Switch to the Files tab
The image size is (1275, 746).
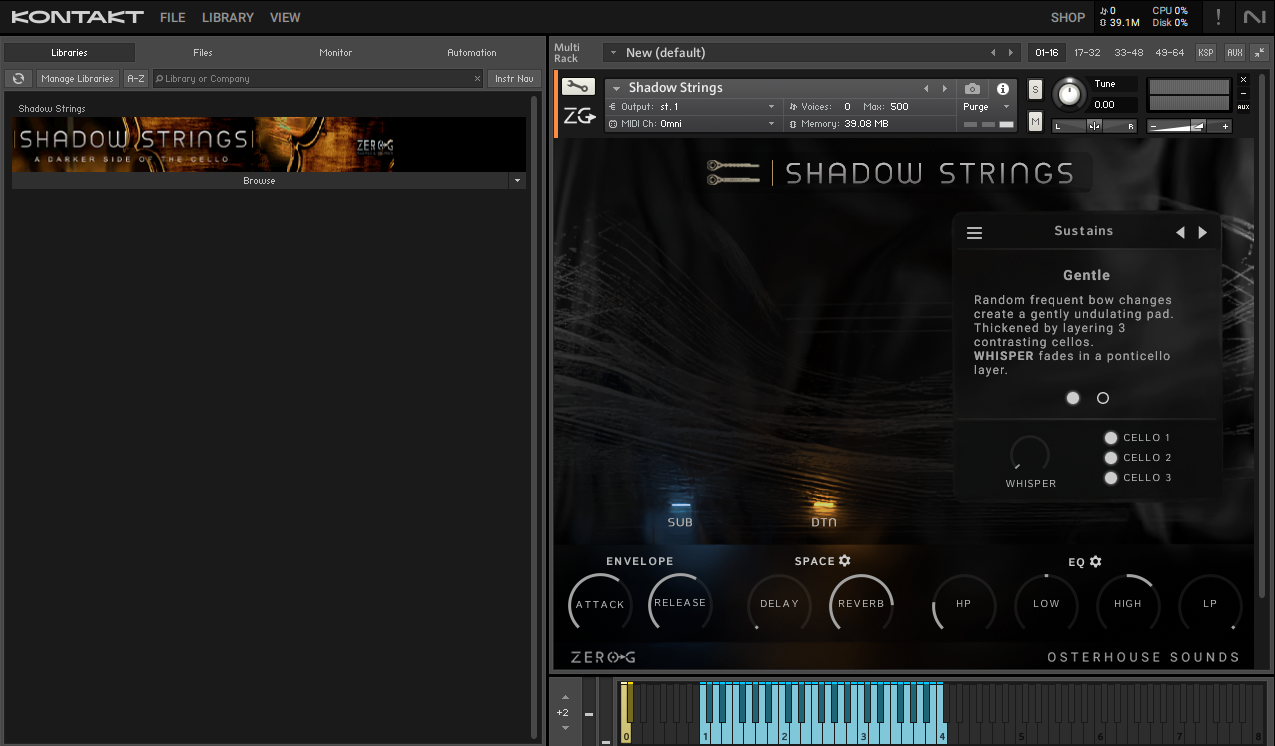tap(202, 52)
